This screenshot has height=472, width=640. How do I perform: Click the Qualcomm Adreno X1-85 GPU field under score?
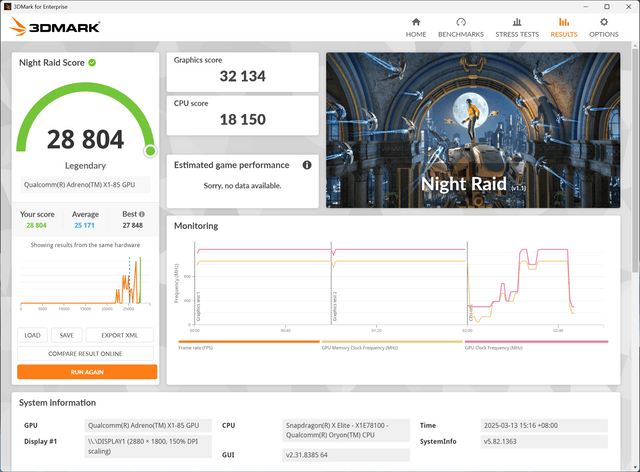tap(85, 185)
